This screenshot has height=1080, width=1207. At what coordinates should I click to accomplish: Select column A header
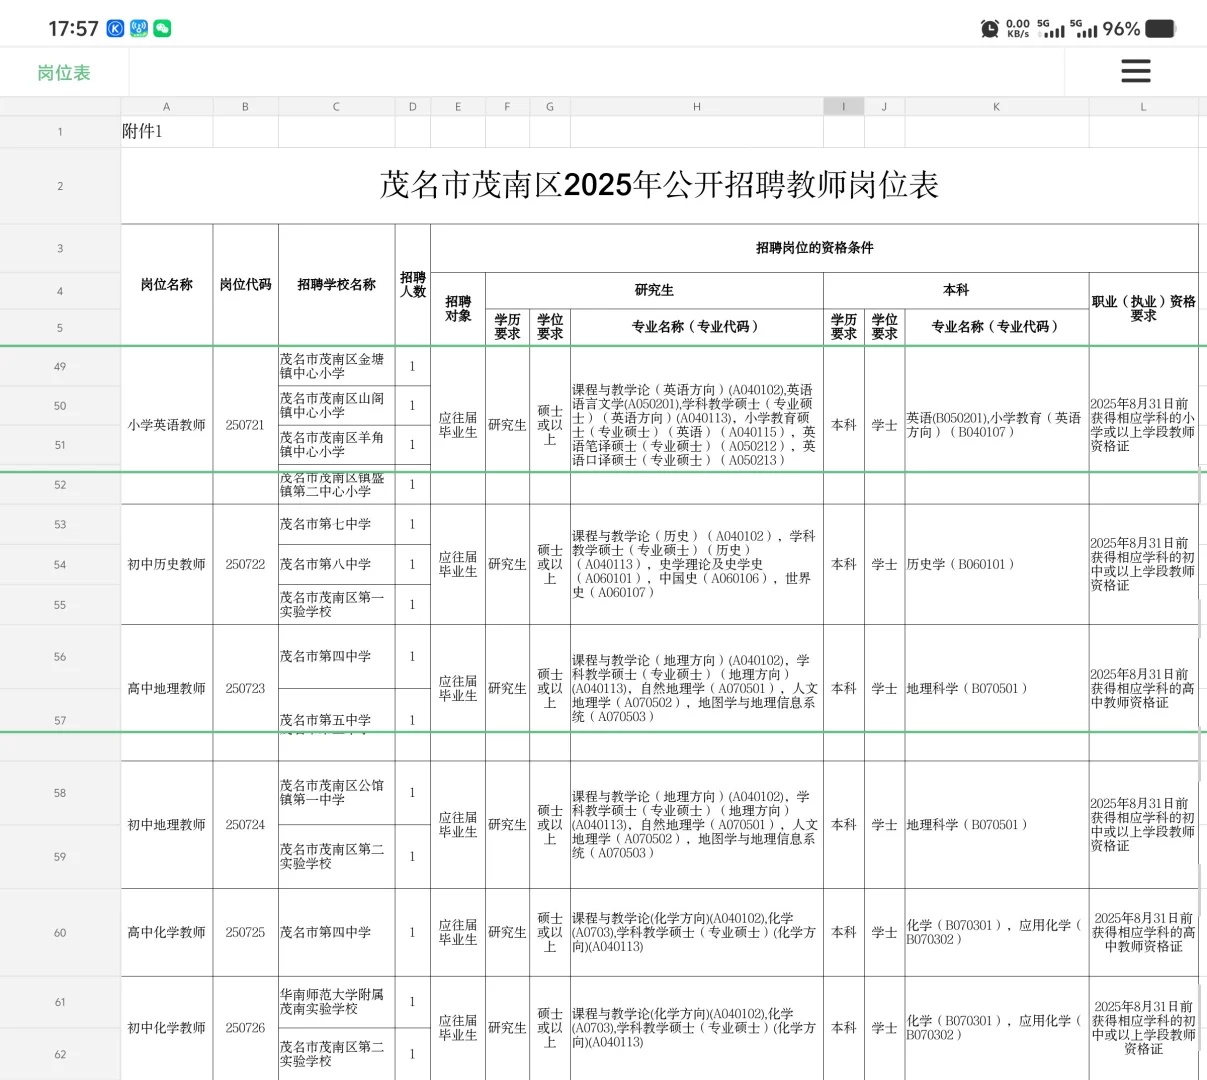coord(166,106)
